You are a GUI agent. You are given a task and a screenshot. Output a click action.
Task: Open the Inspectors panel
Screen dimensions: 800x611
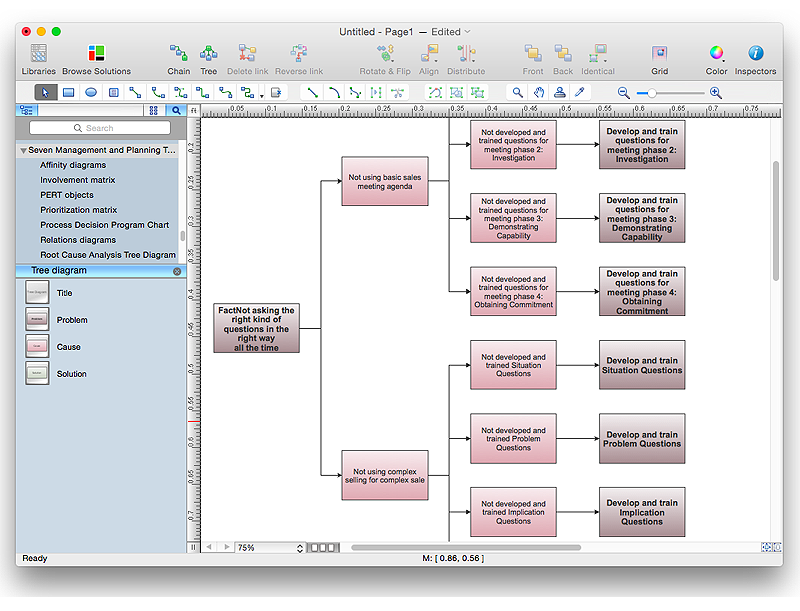(755, 54)
